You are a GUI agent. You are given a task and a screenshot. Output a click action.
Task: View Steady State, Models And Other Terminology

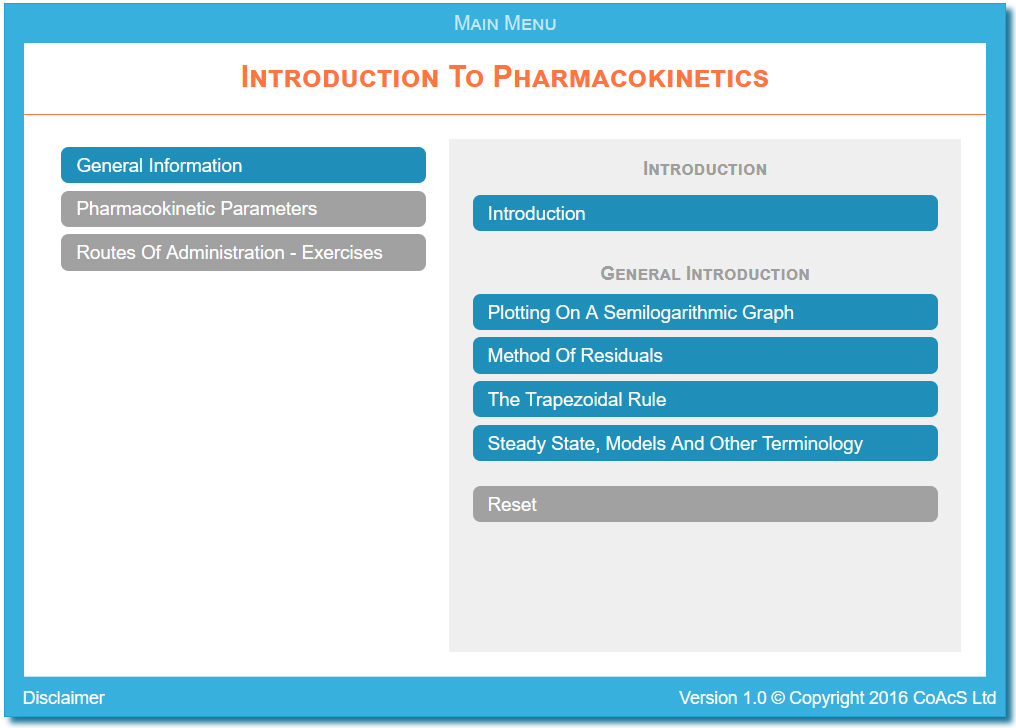point(705,443)
